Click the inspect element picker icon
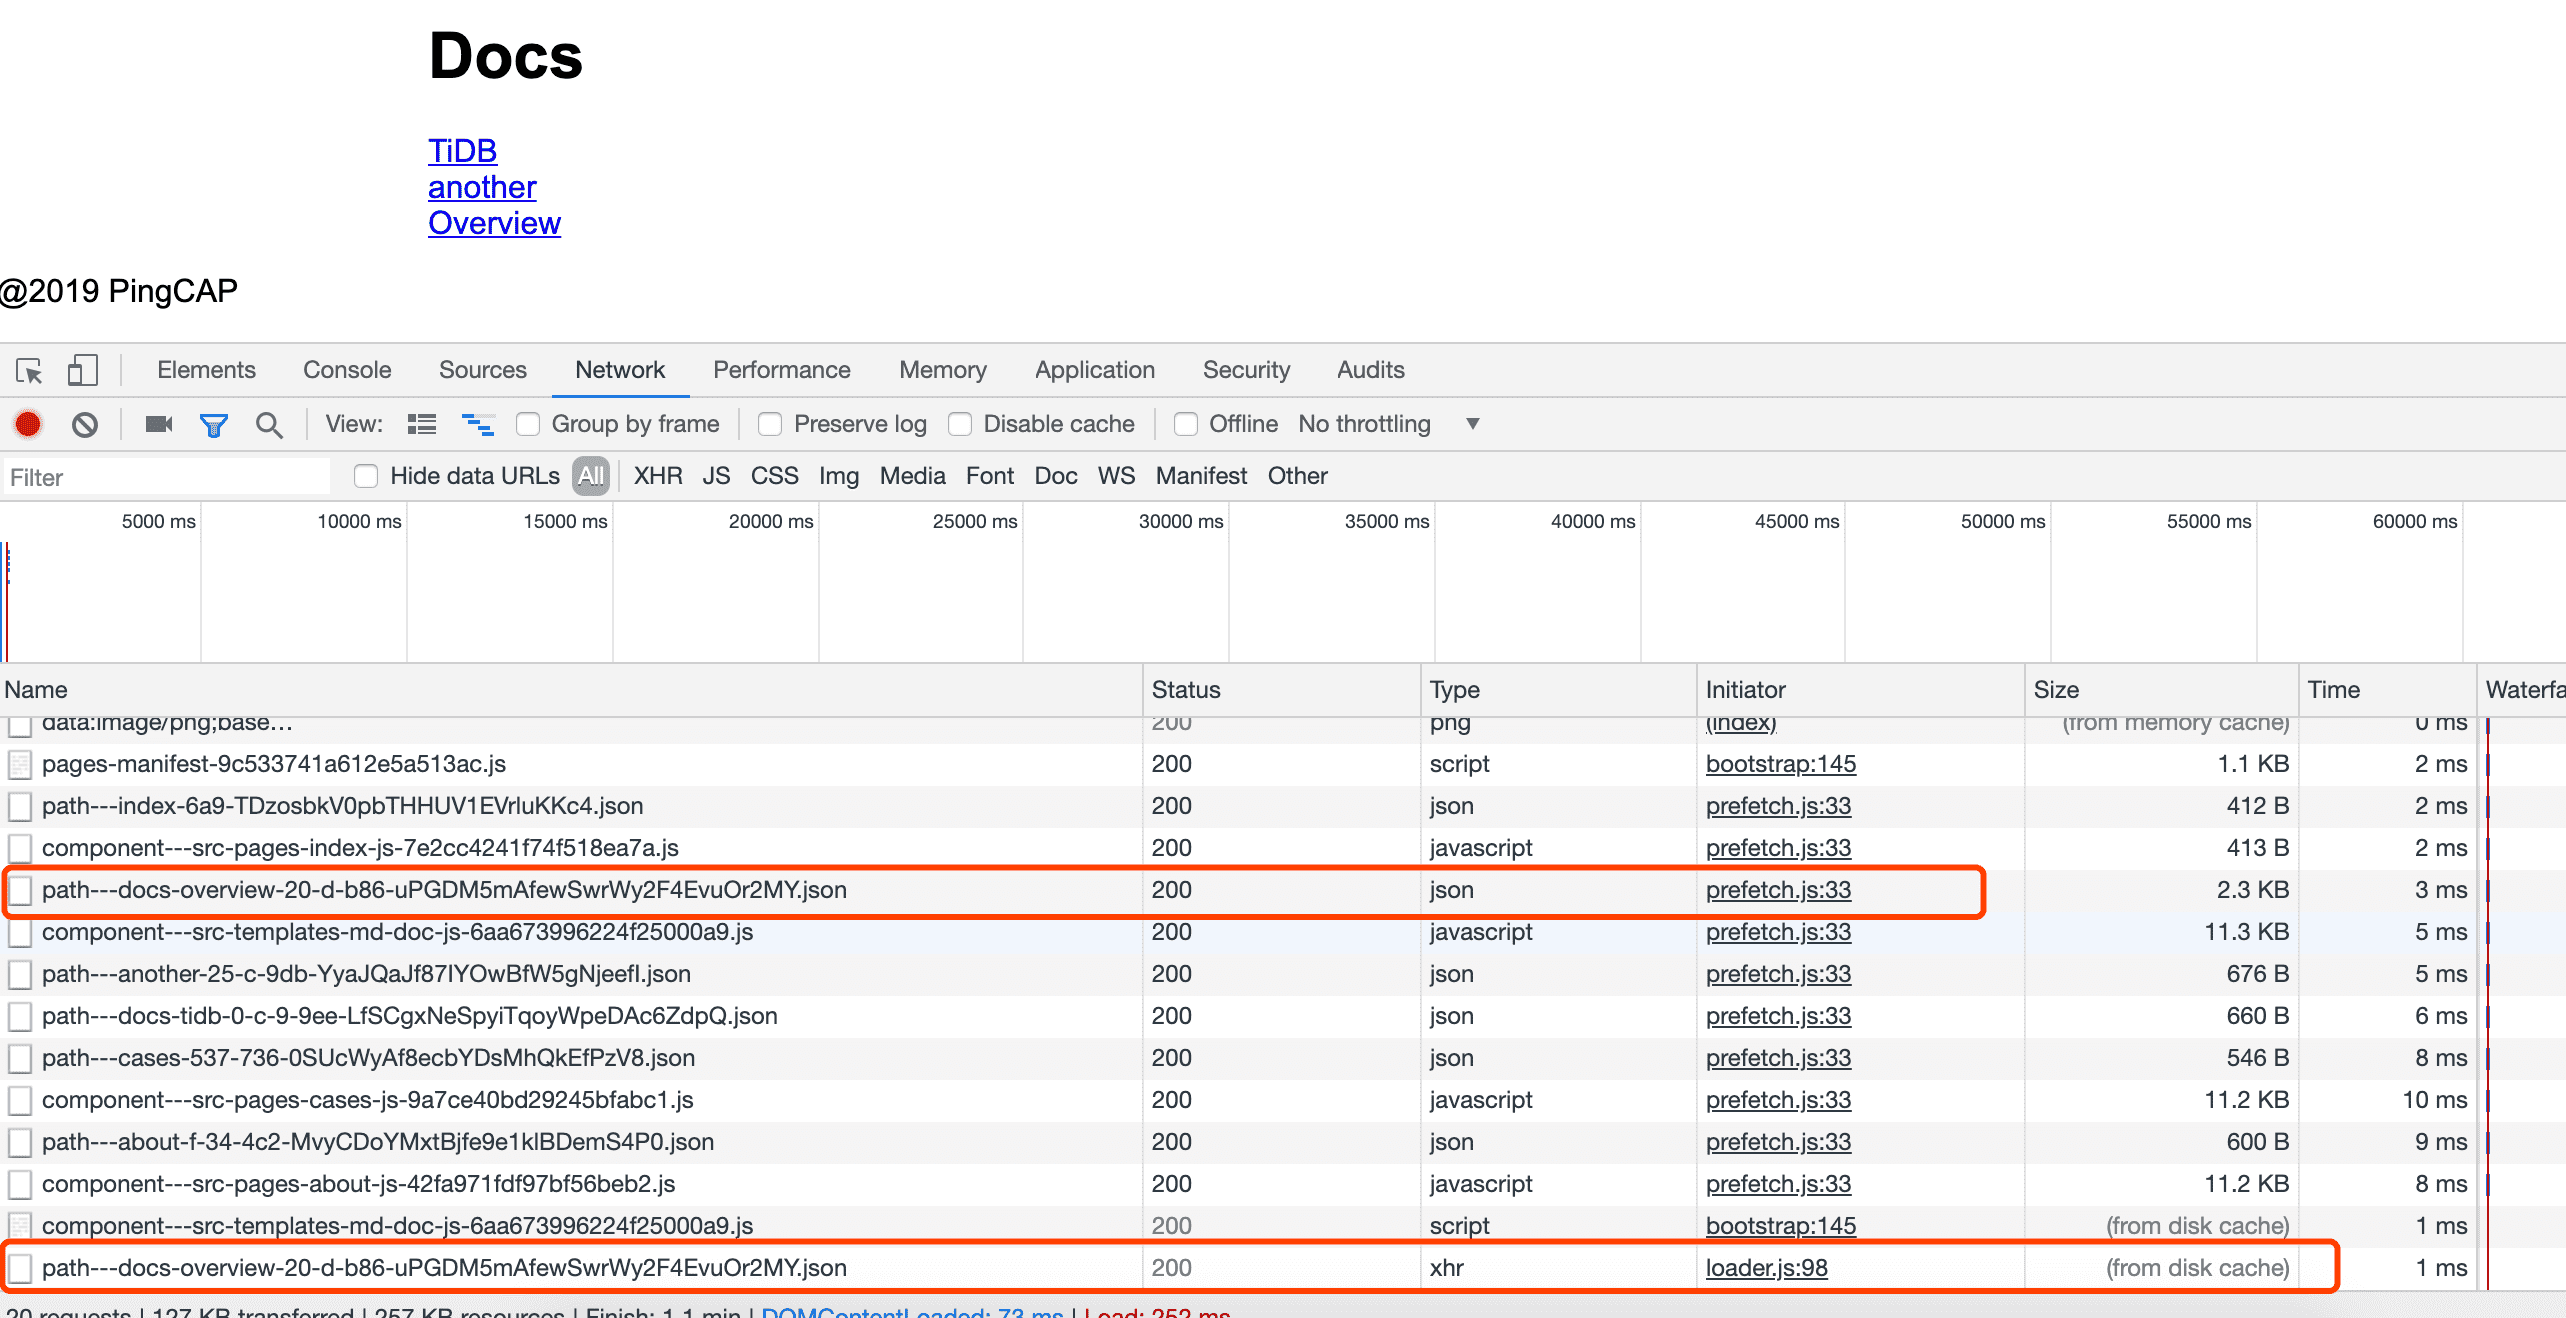 tap(29, 371)
